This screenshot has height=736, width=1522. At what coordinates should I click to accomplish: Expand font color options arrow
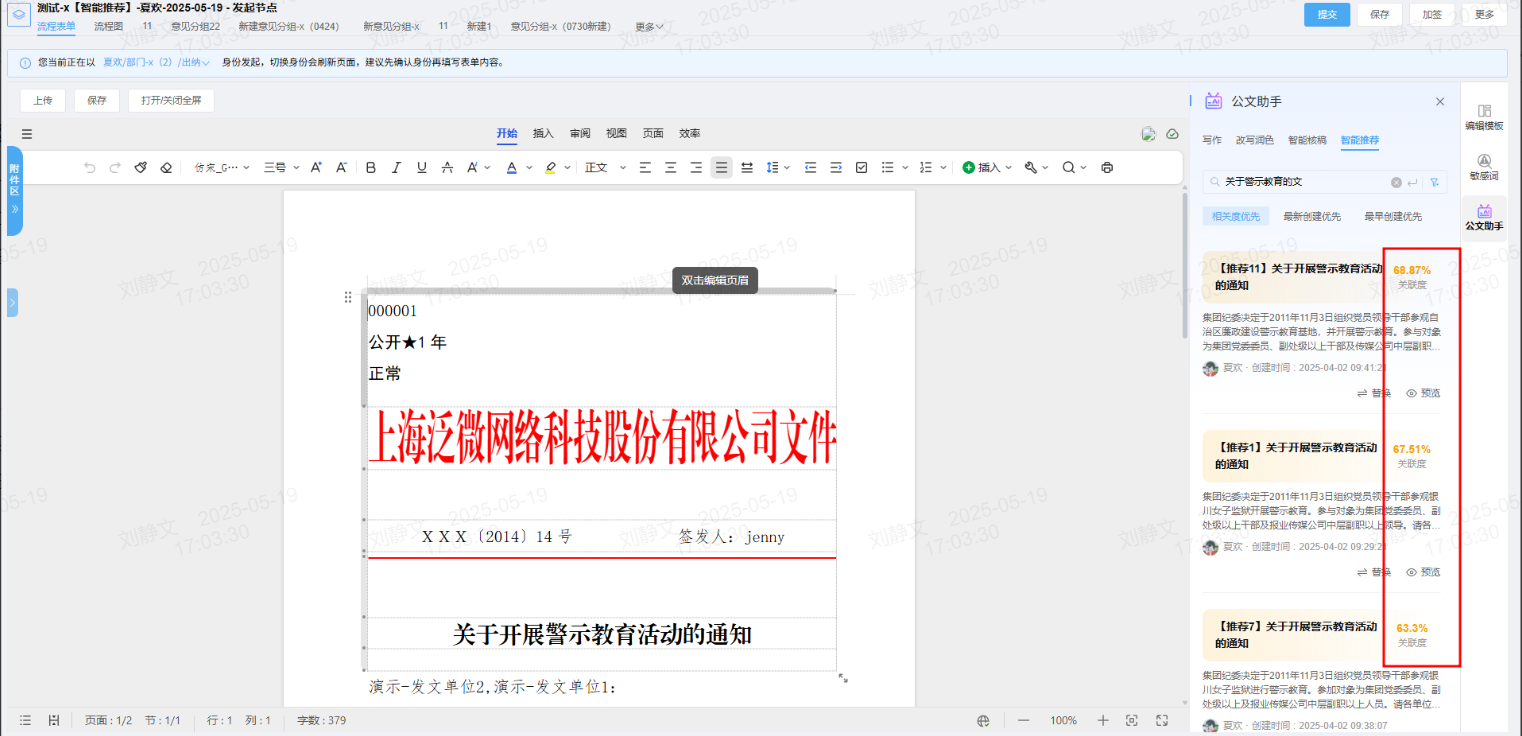527,168
